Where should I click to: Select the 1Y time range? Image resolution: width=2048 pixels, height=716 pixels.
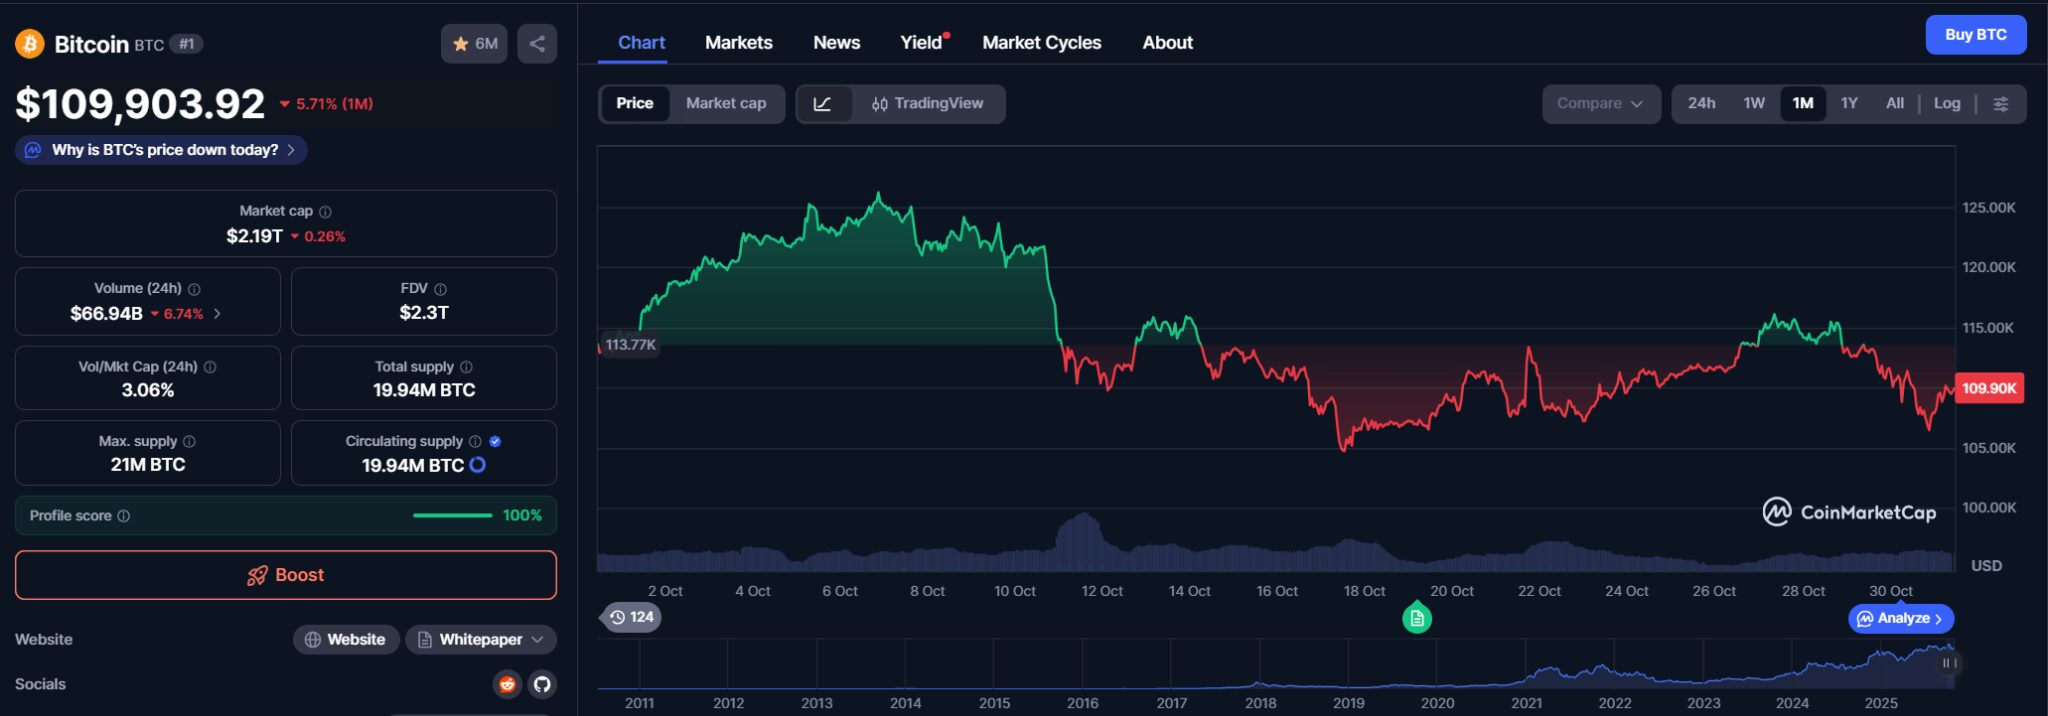pyautogui.click(x=1849, y=104)
